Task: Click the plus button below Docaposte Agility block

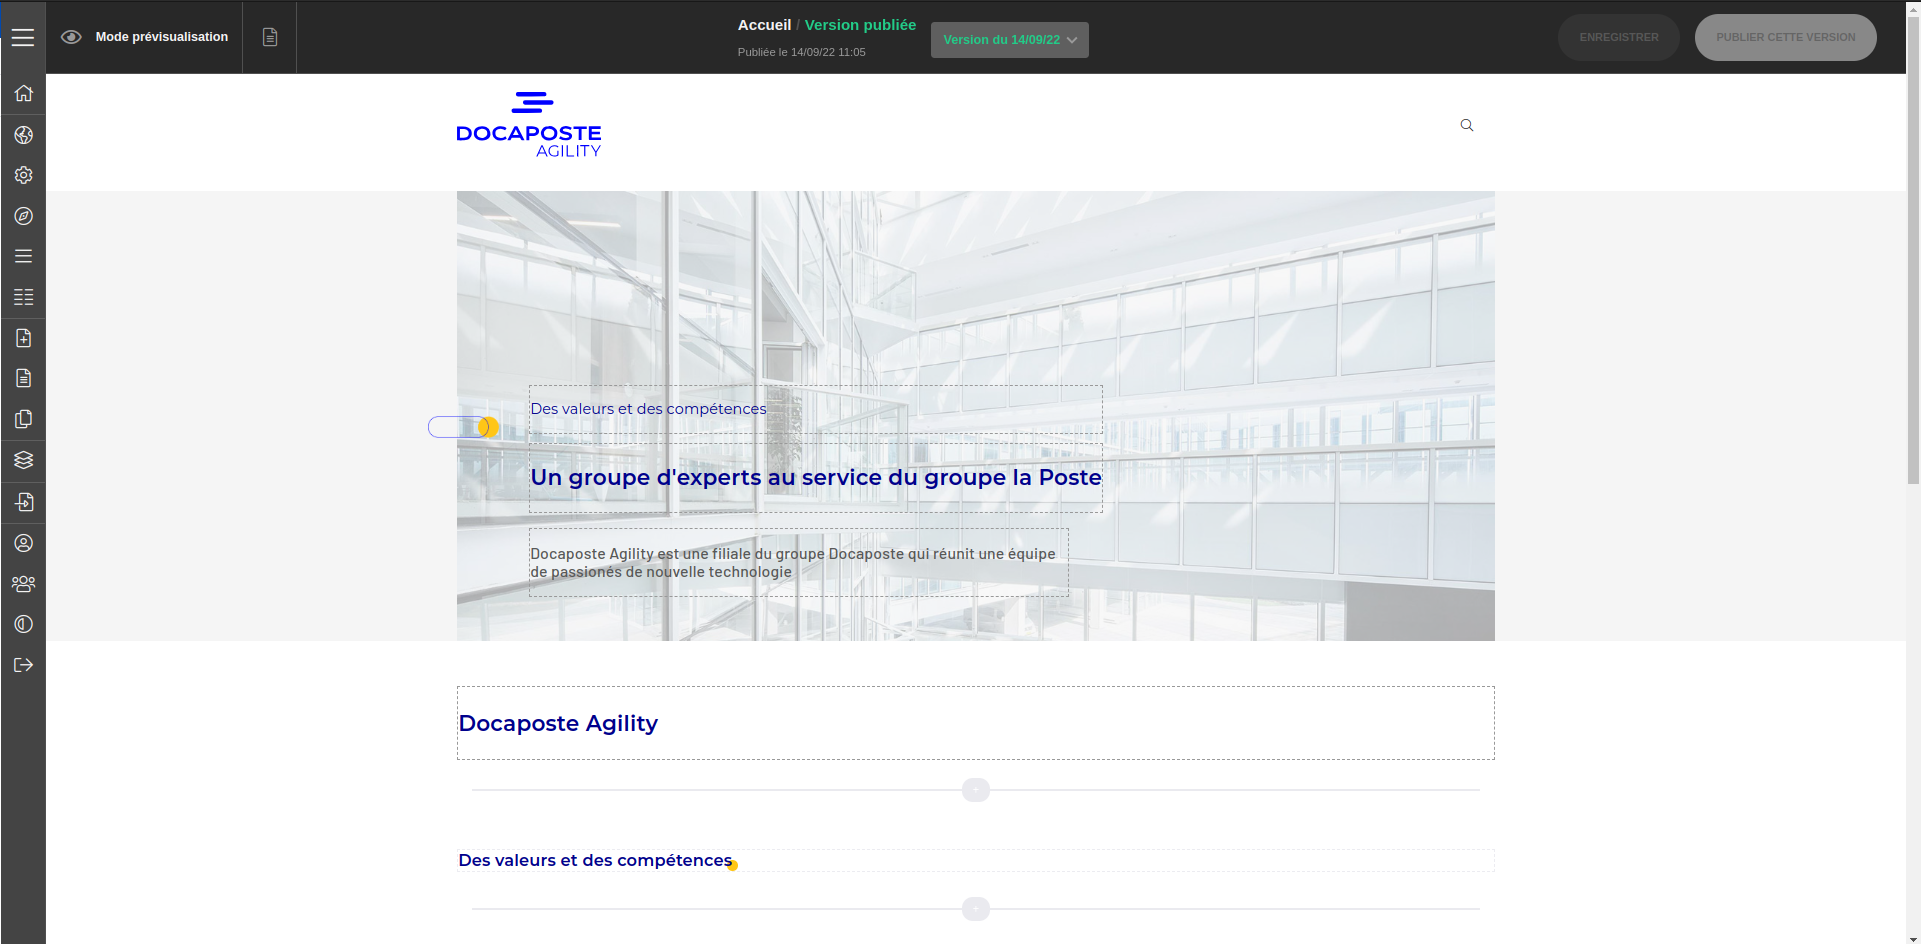Action: tap(976, 790)
